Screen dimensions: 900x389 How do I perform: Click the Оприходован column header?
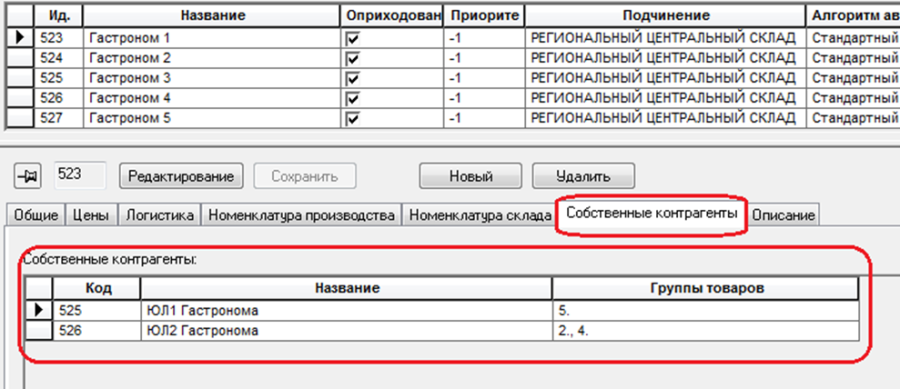394,16
